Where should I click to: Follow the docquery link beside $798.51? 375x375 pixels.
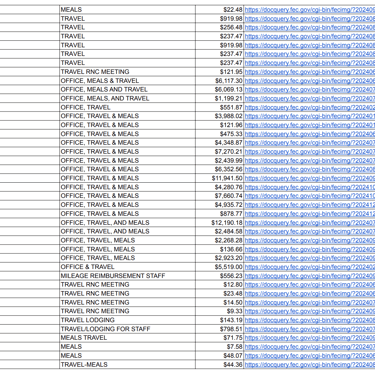310,329
